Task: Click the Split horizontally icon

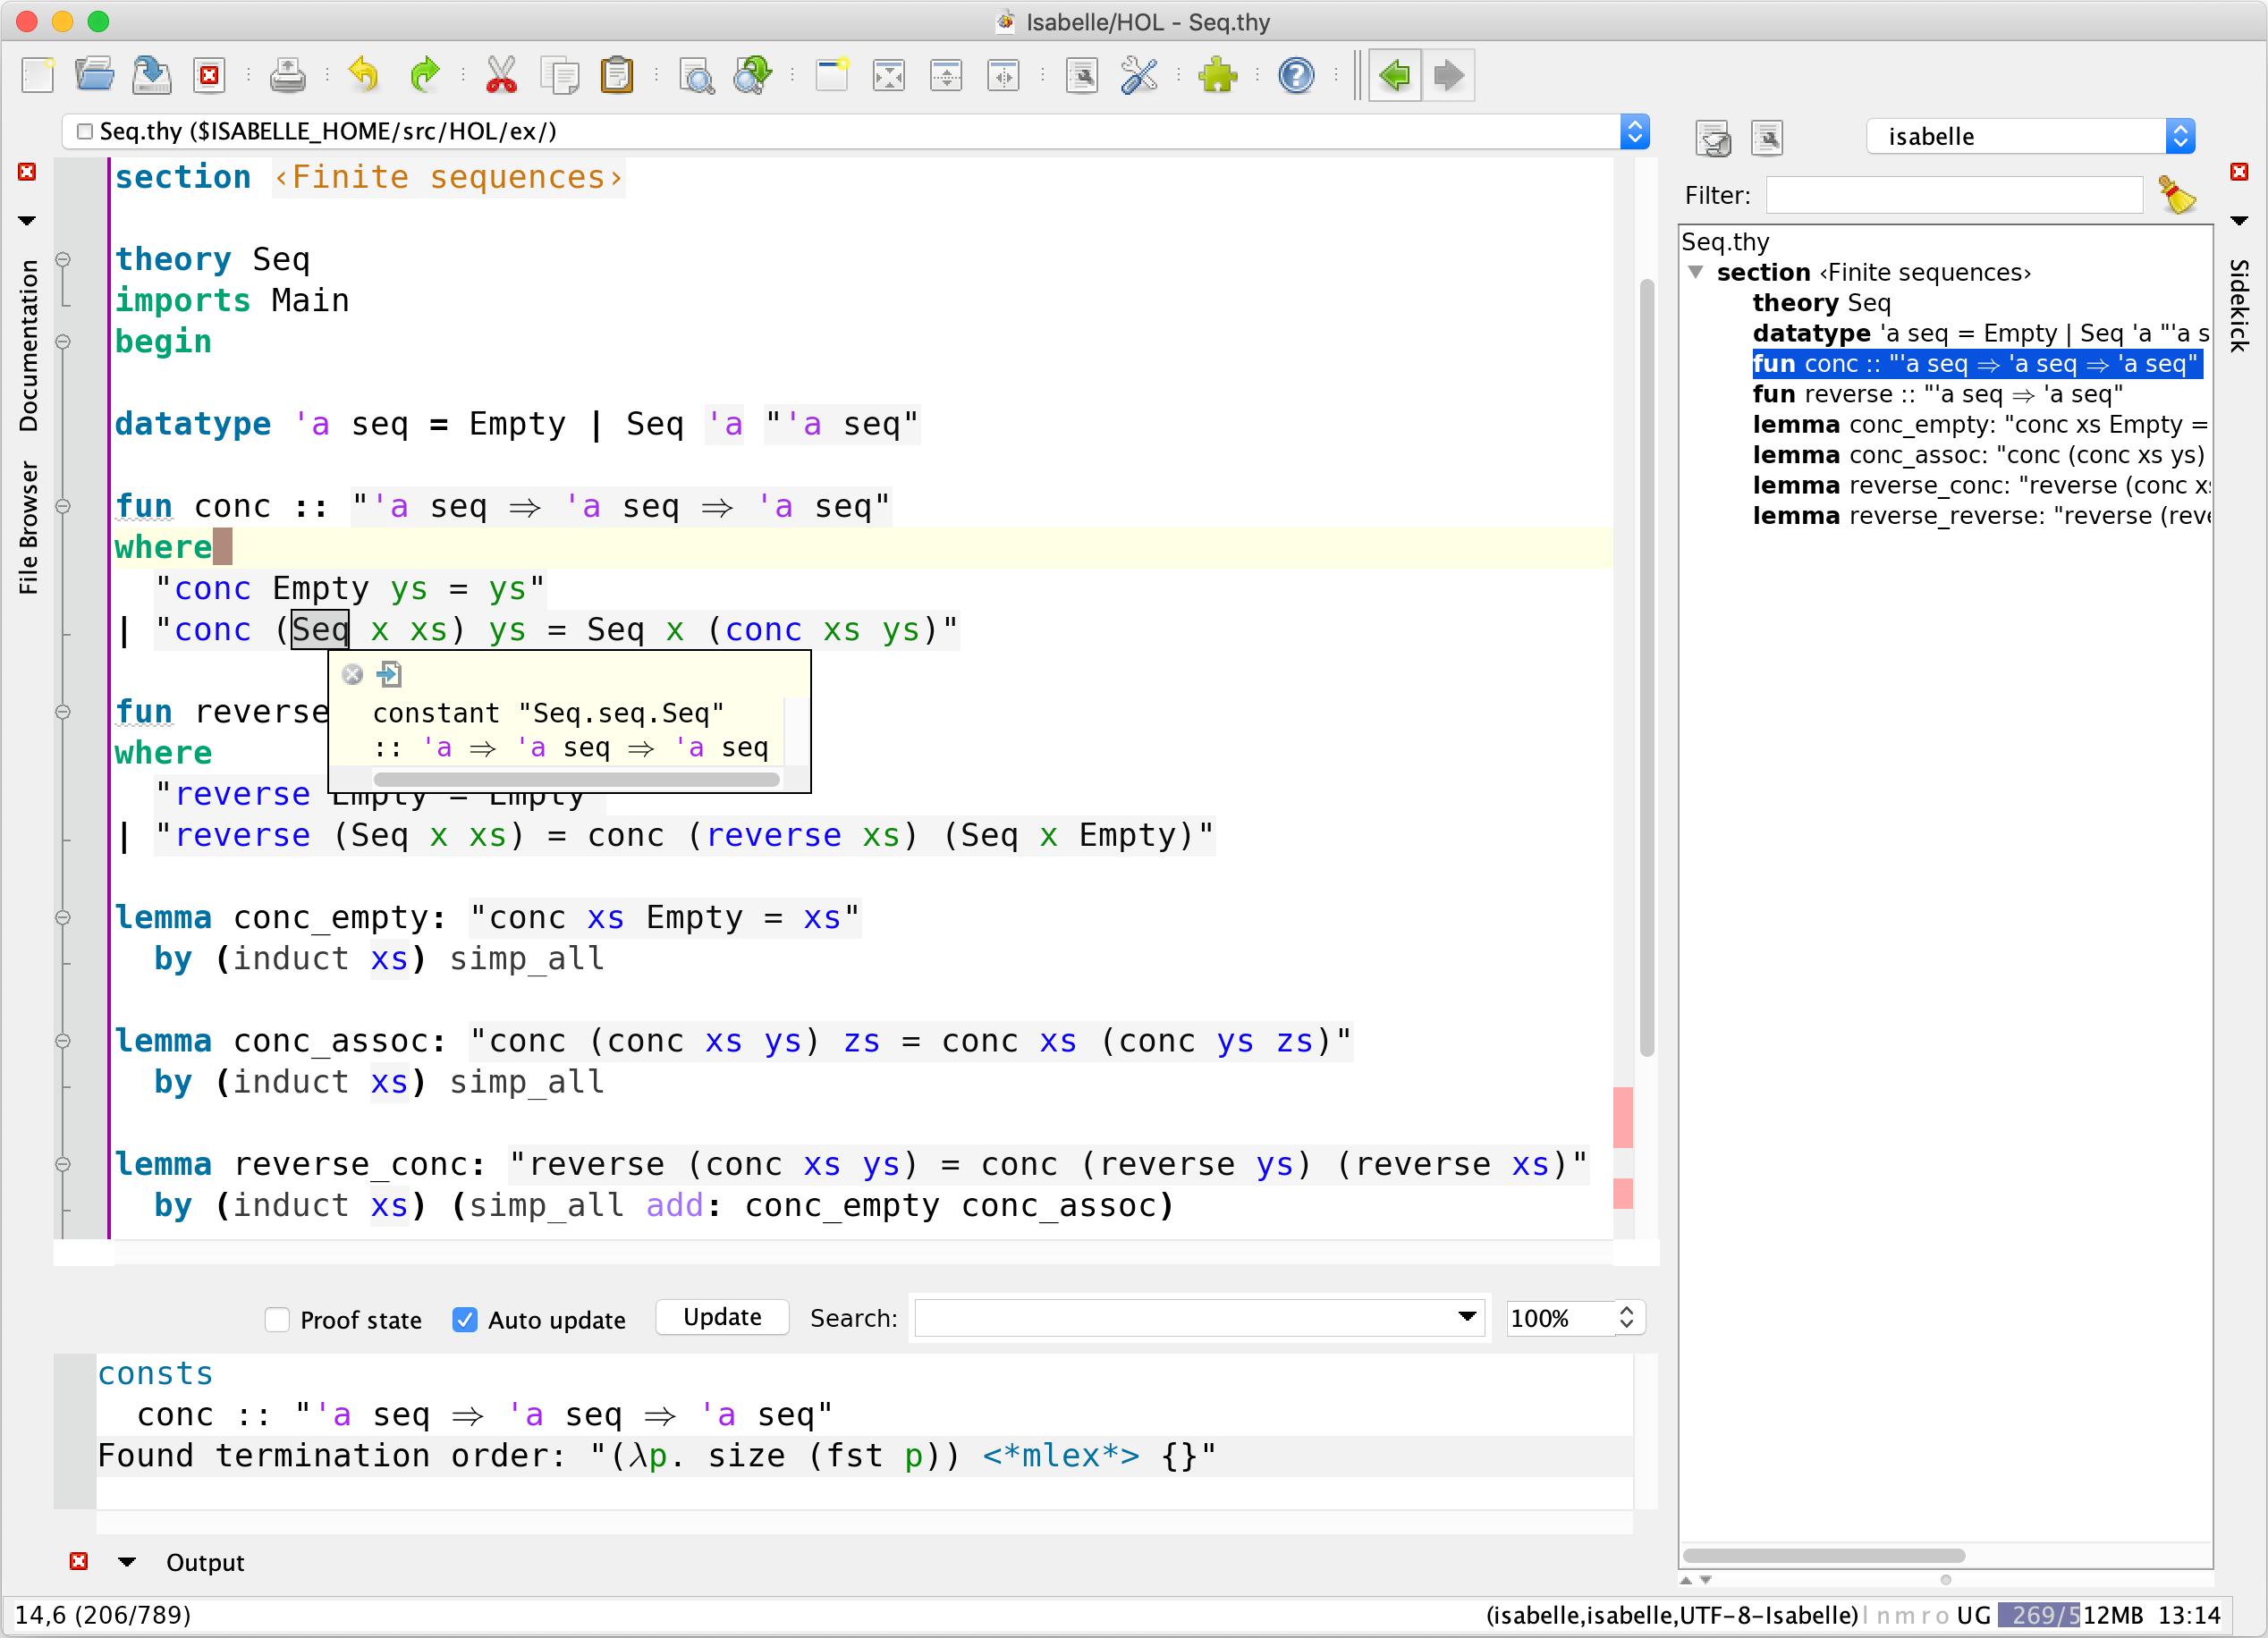Action: click(946, 75)
